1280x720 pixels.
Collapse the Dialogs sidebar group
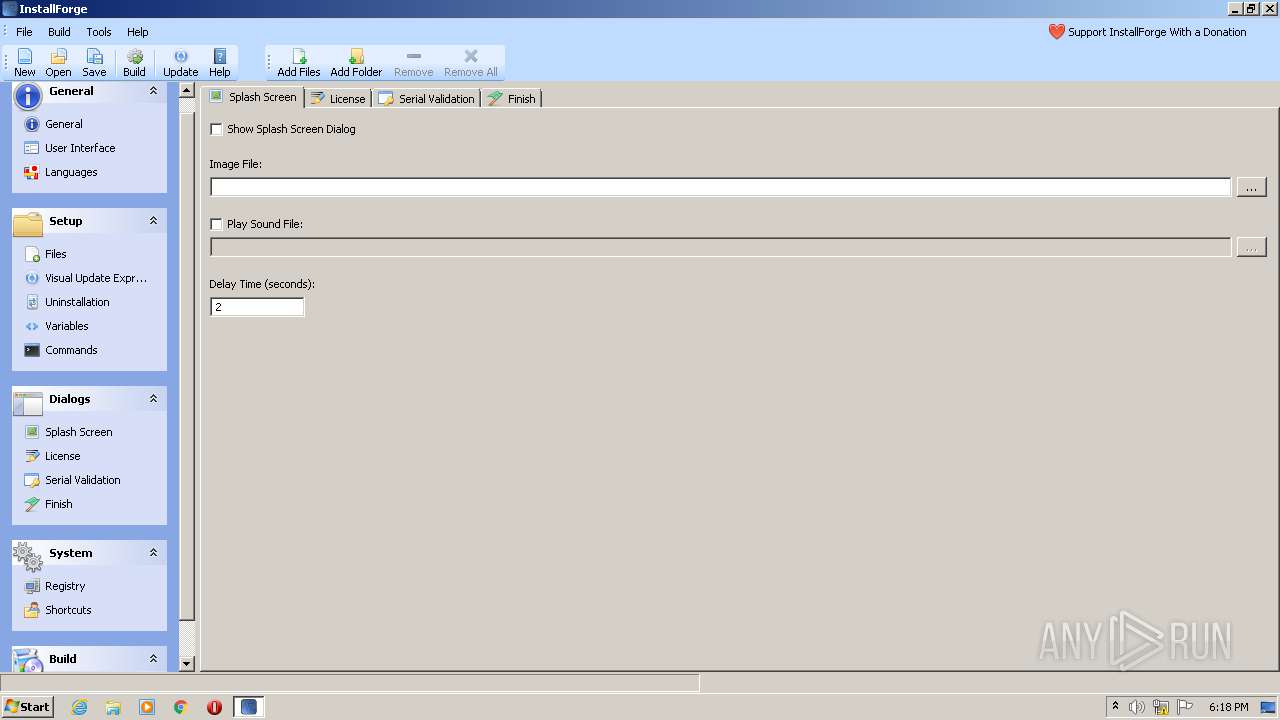[153, 399]
